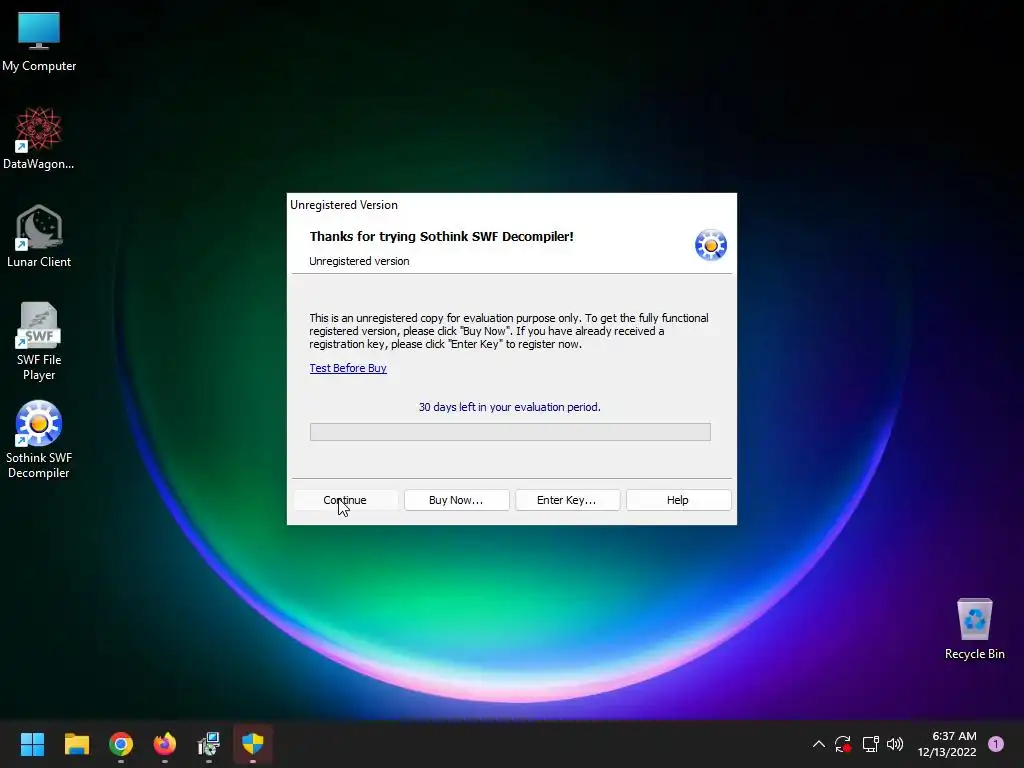Select the SWF File Player shortcut
This screenshot has width=1024, height=768.
point(39,341)
